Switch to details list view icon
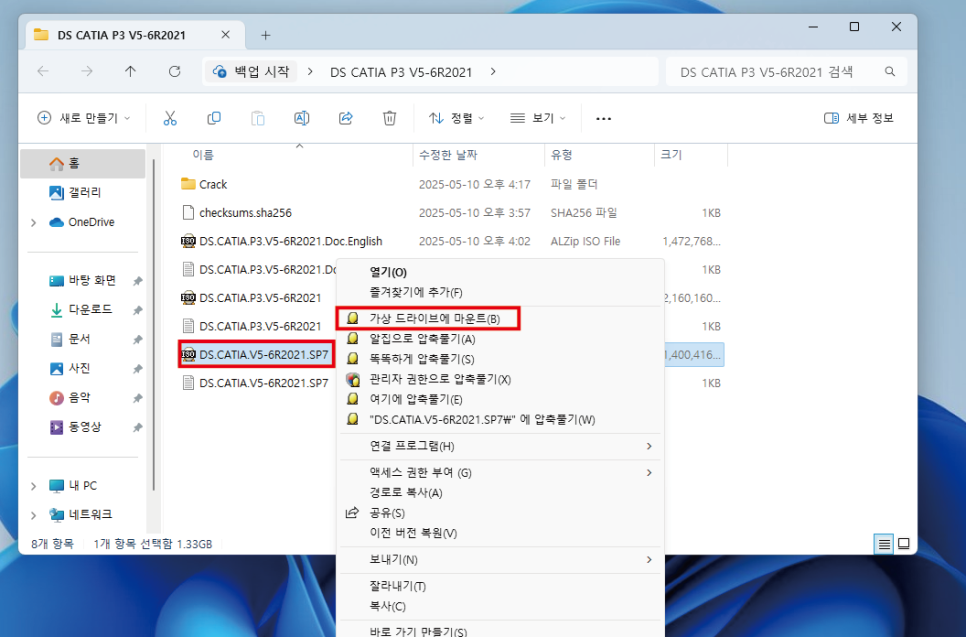The width and height of the screenshot is (966, 637). (x=884, y=544)
